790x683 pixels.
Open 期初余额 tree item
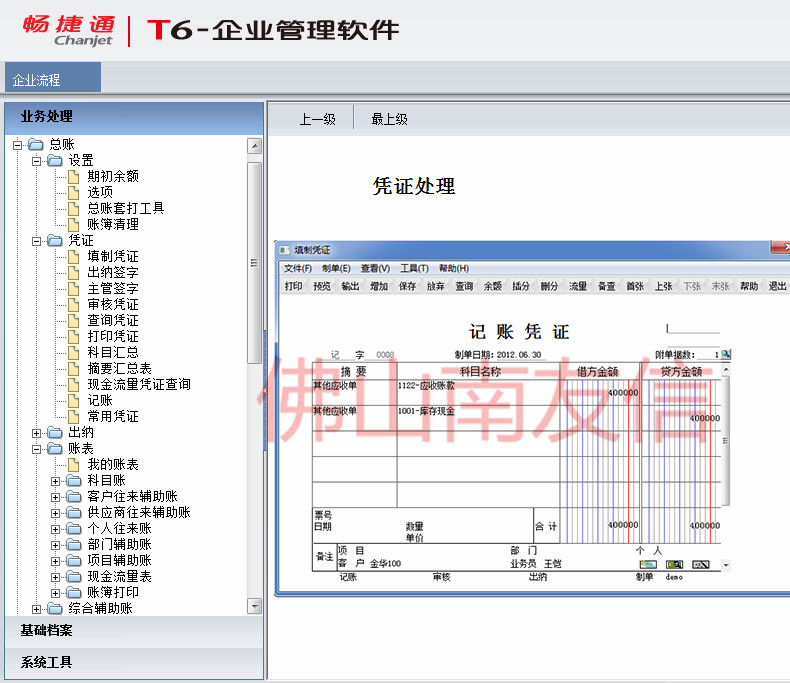tap(113, 176)
